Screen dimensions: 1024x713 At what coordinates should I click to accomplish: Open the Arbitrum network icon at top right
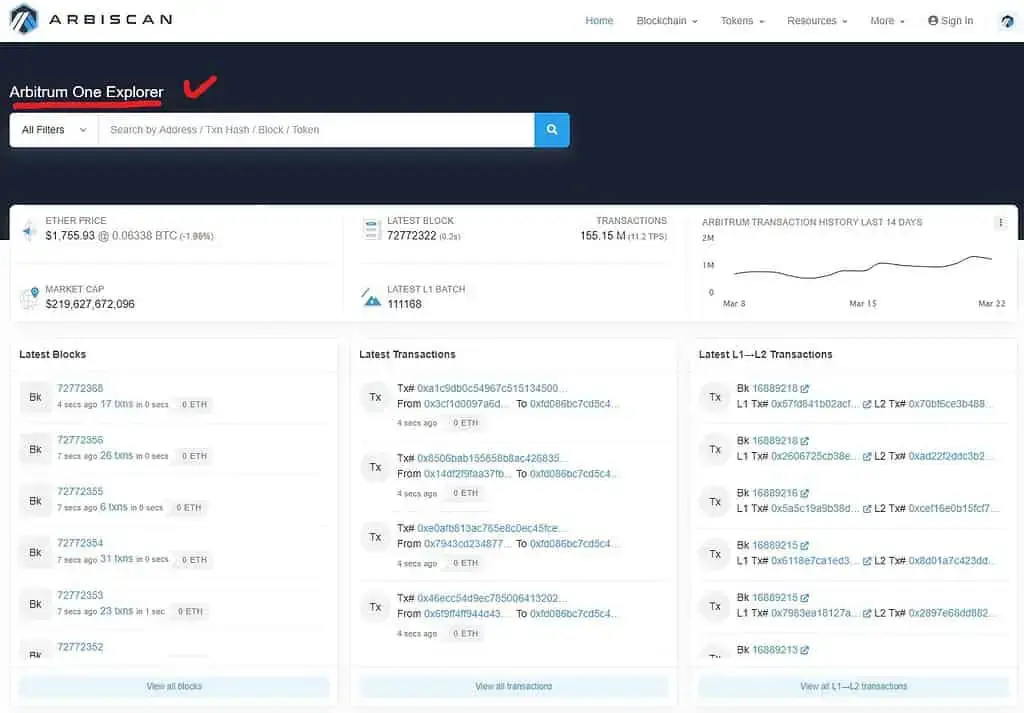point(1008,21)
